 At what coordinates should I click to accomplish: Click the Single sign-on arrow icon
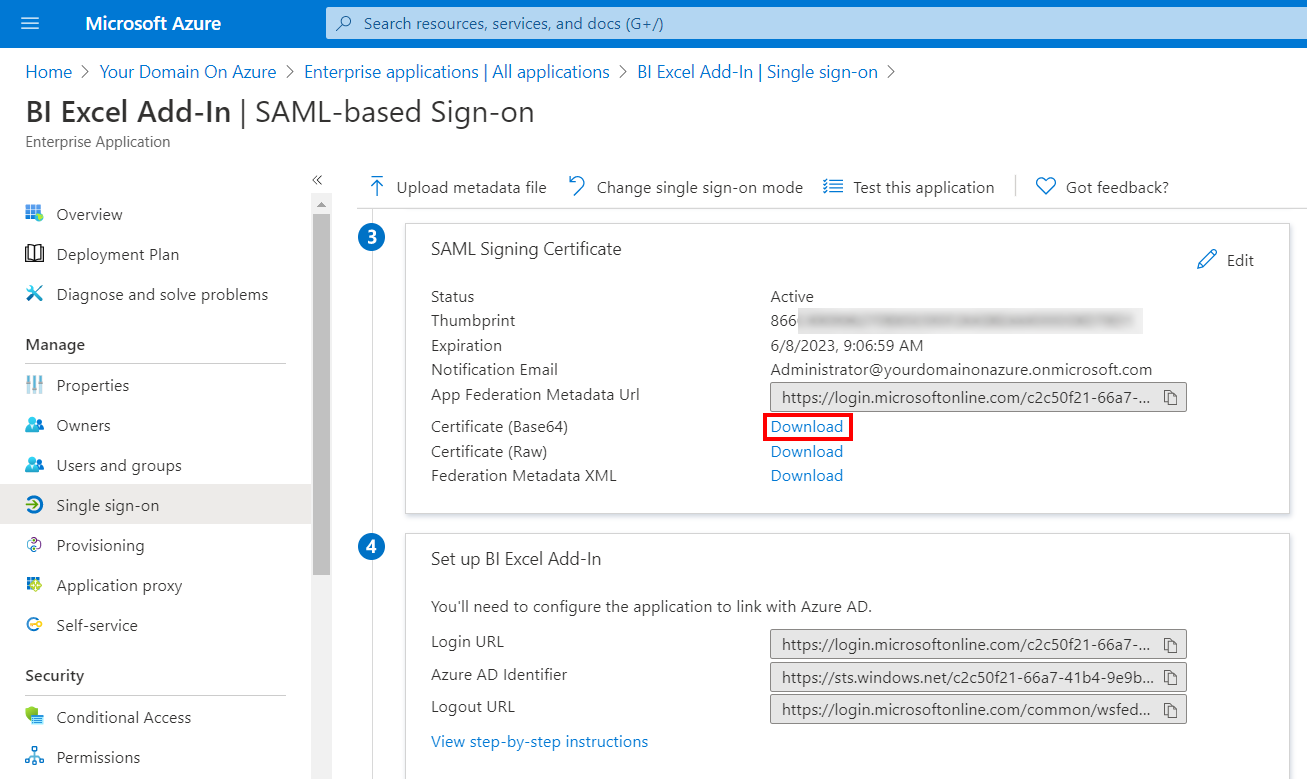(35, 505)
